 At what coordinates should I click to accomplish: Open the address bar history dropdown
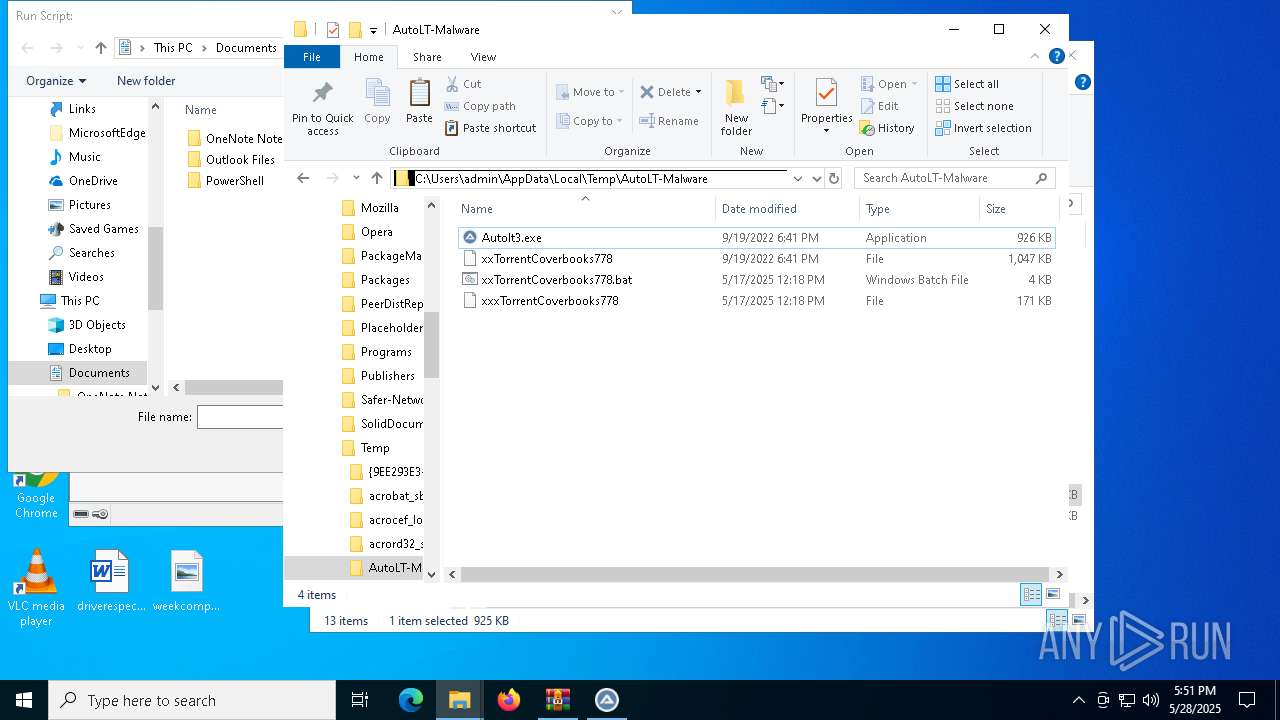click(798, 178)
